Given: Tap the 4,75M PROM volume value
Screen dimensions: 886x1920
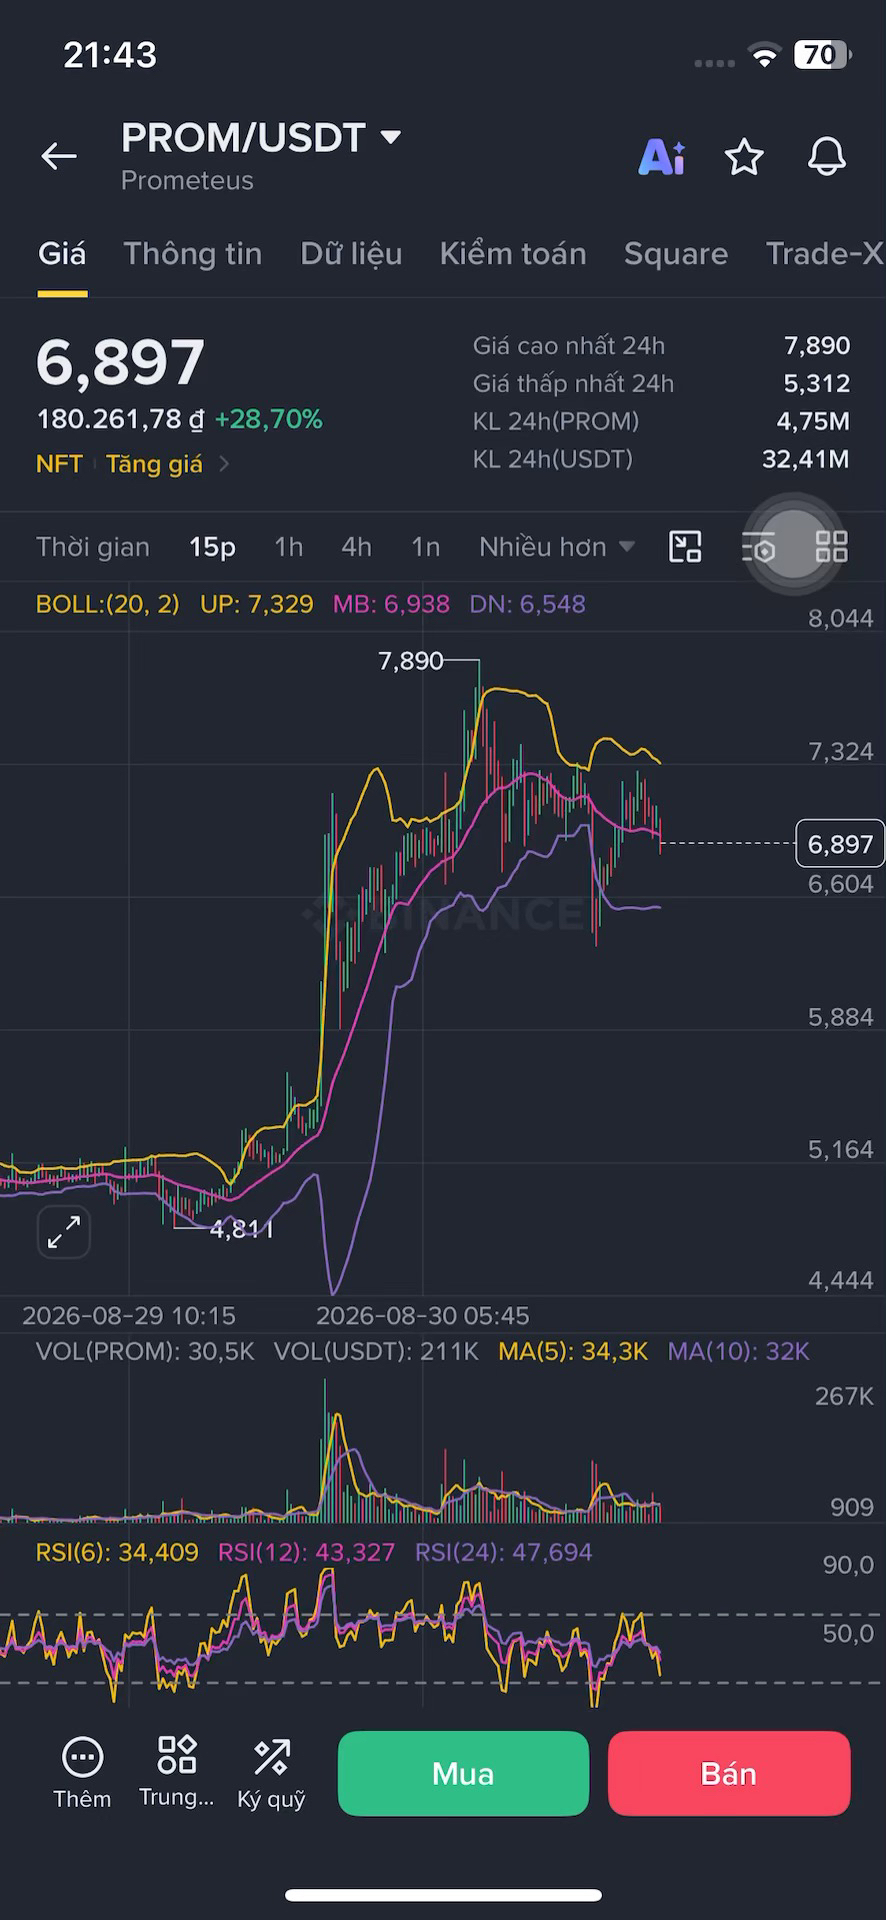Looking at the screenshot, I should [813, 421].
